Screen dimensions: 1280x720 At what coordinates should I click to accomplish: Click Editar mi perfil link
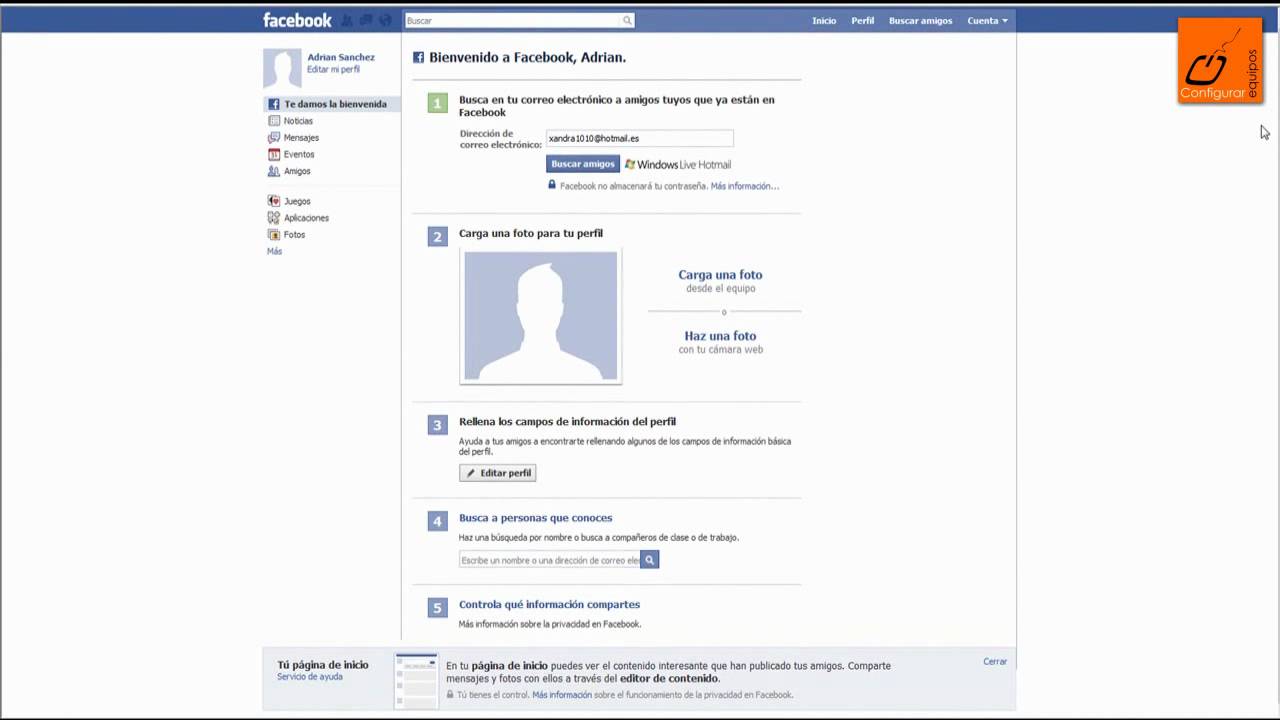pos(333,69)
